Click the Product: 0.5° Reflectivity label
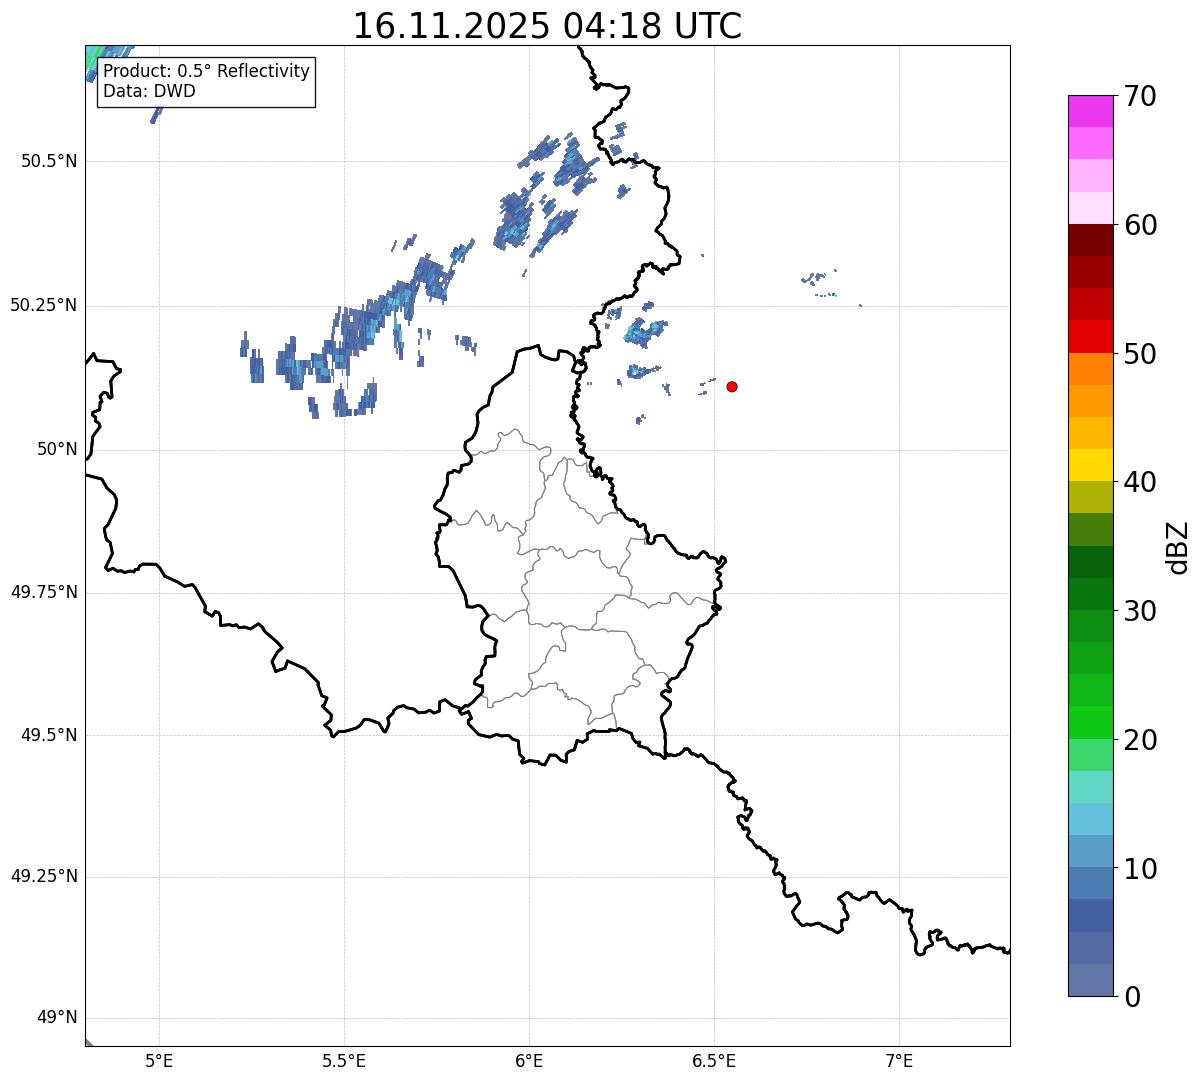1202x1081 pixels. 206,72
